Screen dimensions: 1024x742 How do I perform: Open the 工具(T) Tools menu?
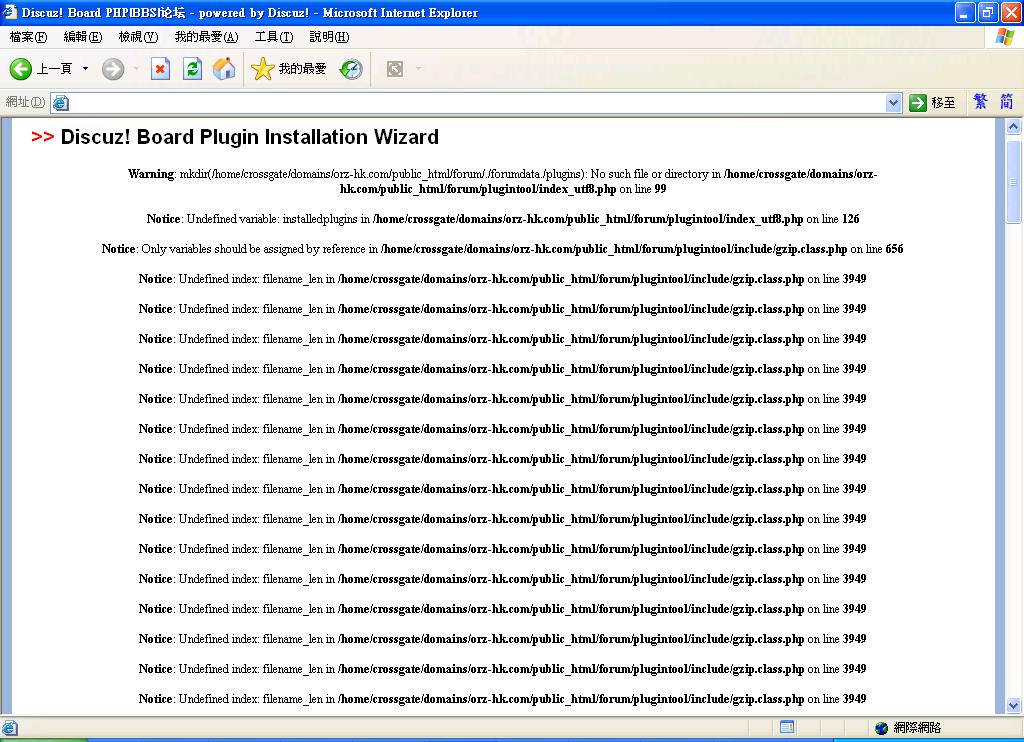click(x=274, y=37)
